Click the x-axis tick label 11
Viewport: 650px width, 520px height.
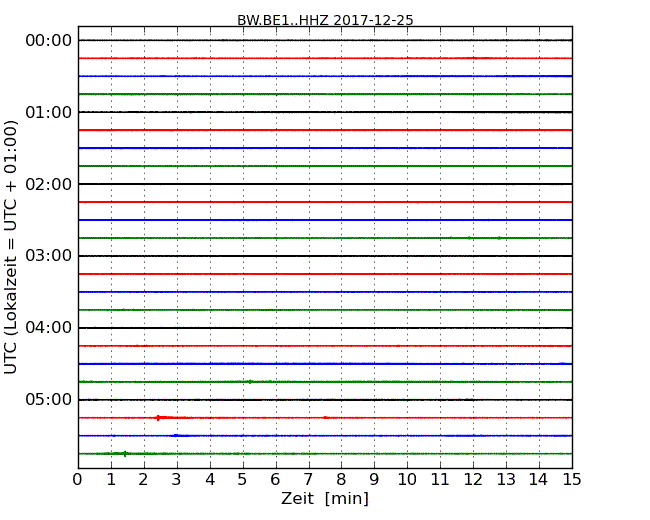pos(440,480)
